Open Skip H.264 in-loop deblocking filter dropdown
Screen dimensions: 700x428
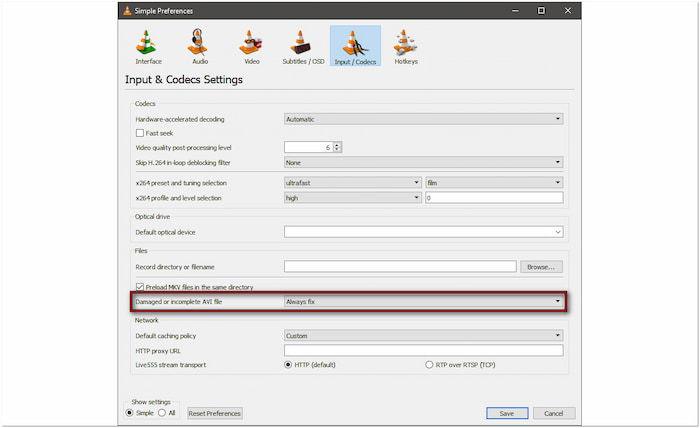click(x=423, y=162)
